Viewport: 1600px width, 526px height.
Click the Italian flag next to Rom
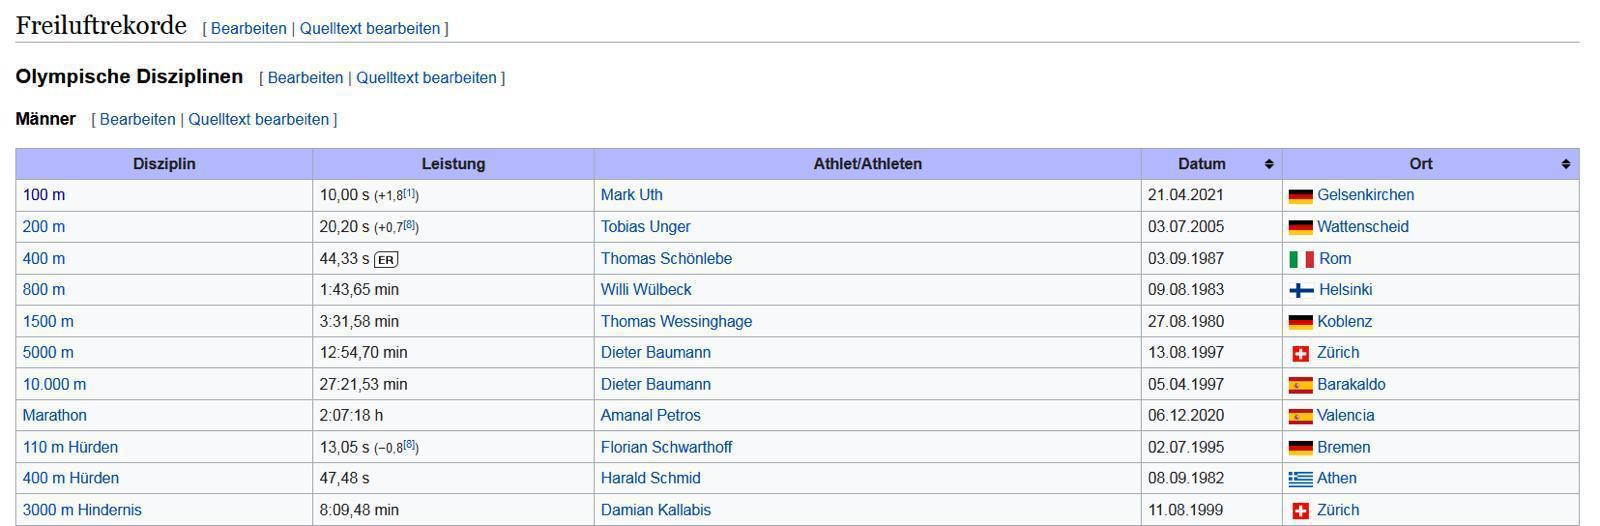[x=1301, y=259]
